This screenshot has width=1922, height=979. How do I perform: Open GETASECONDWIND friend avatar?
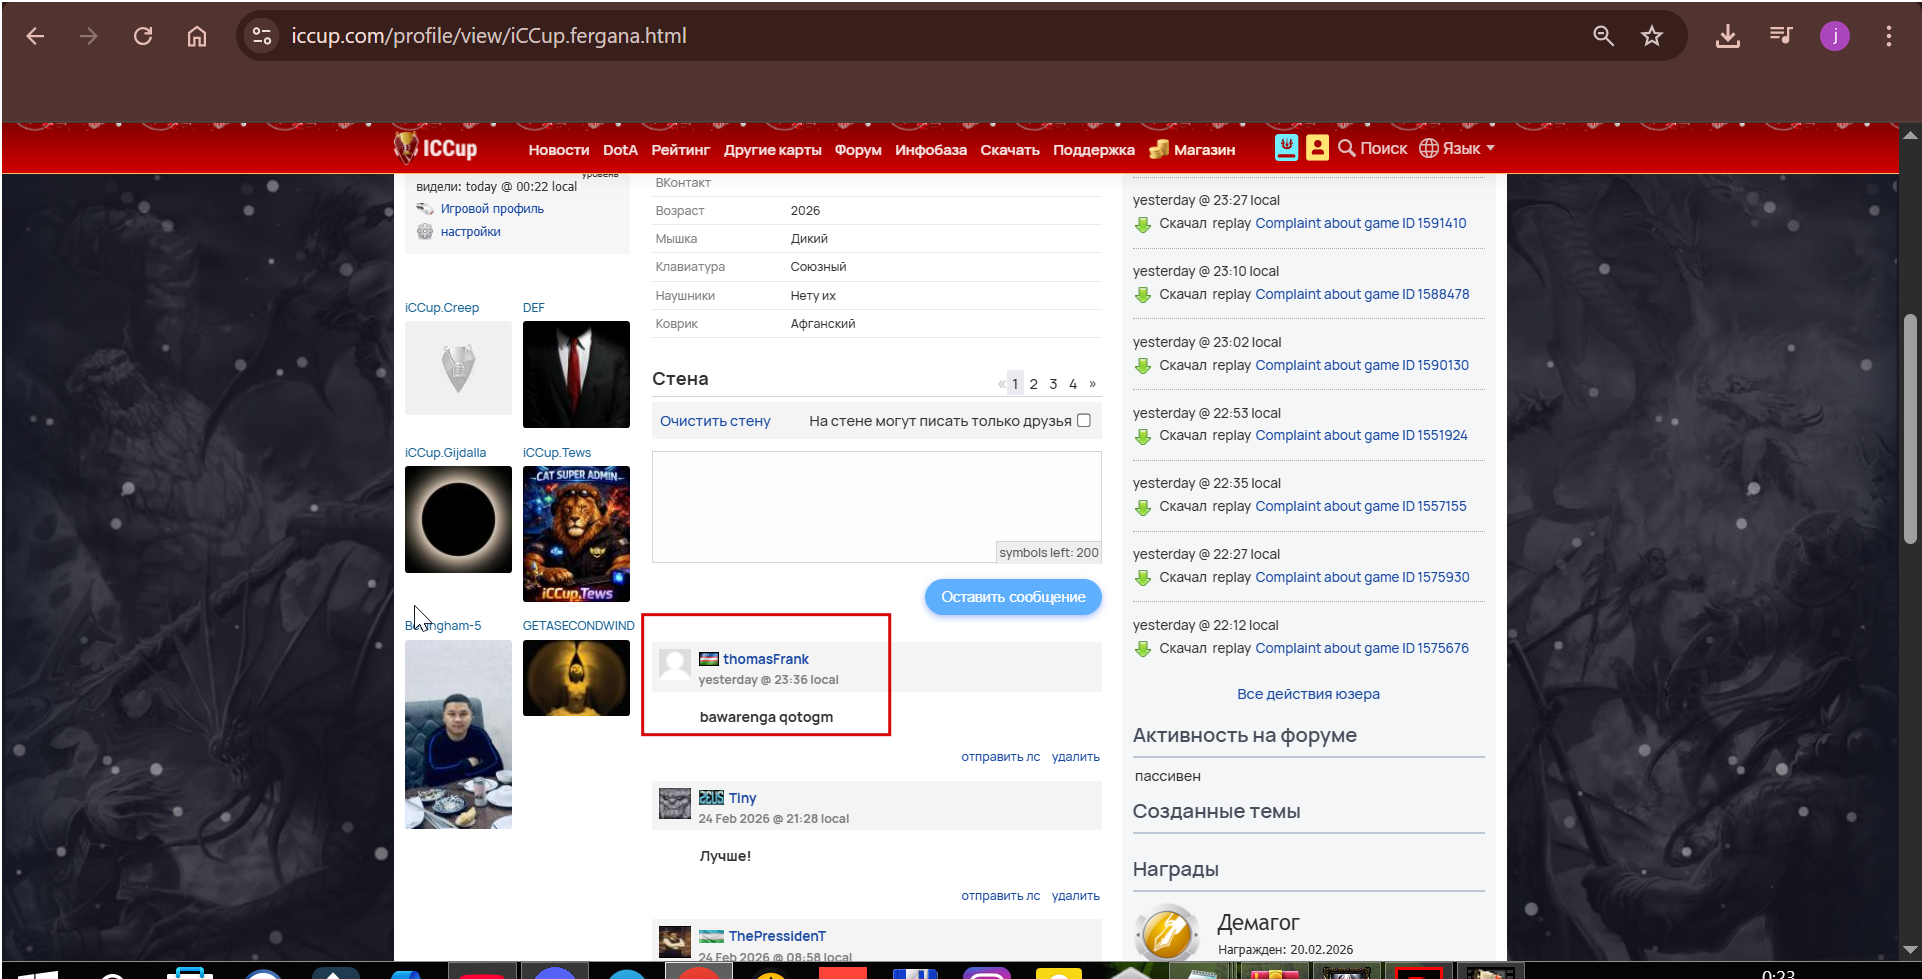point(576,678)
